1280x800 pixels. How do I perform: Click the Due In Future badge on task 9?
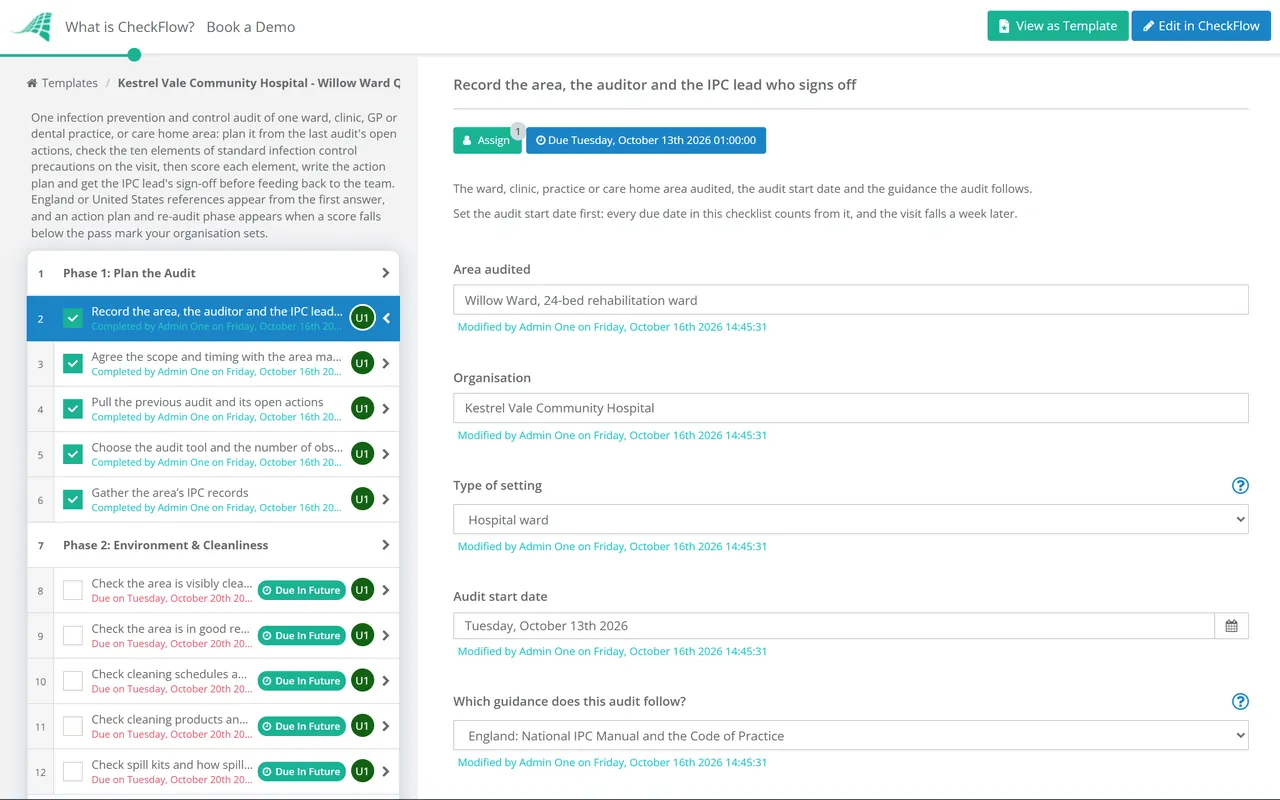(301, 636)
